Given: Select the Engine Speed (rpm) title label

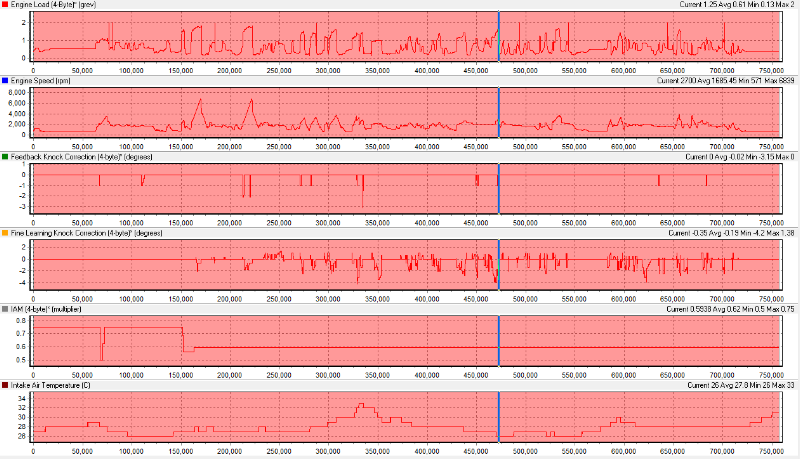Looking at the screenshot, I should click(x=45, y=81).
